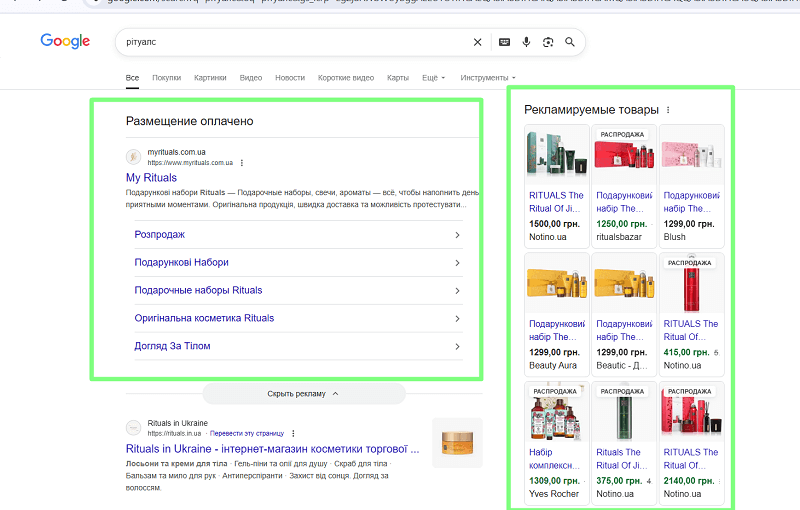Expand the Ещё dropdown menu
Screen dimensions: 800x510
click(433, 78)
